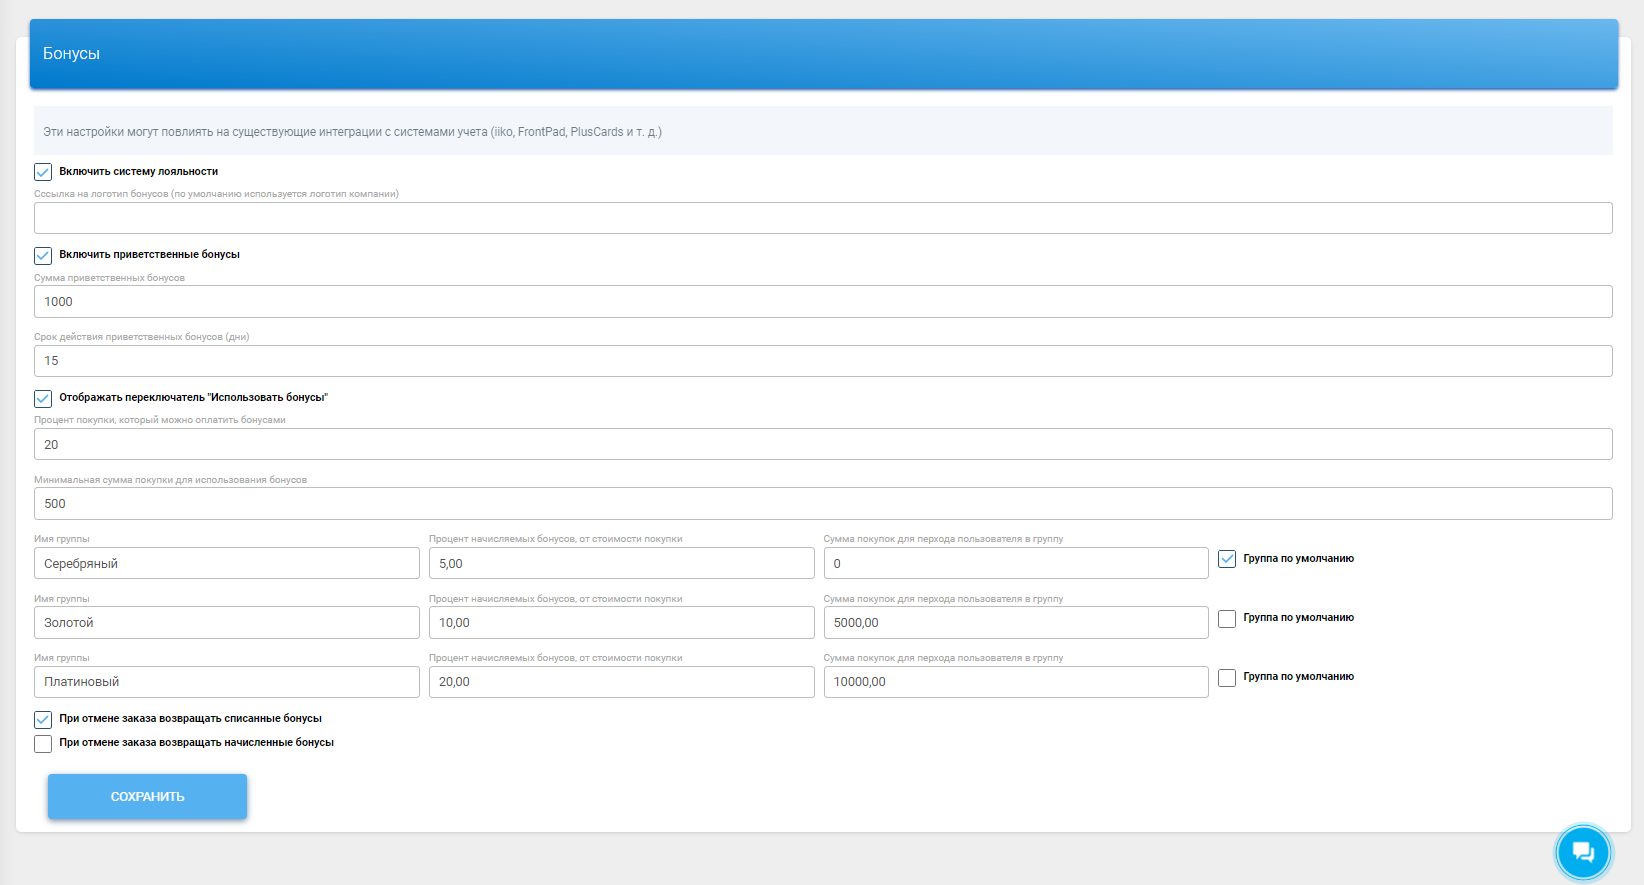Click the Платиновый group name field
This screenshot has height=885, width=1644.
pos(226,682)
